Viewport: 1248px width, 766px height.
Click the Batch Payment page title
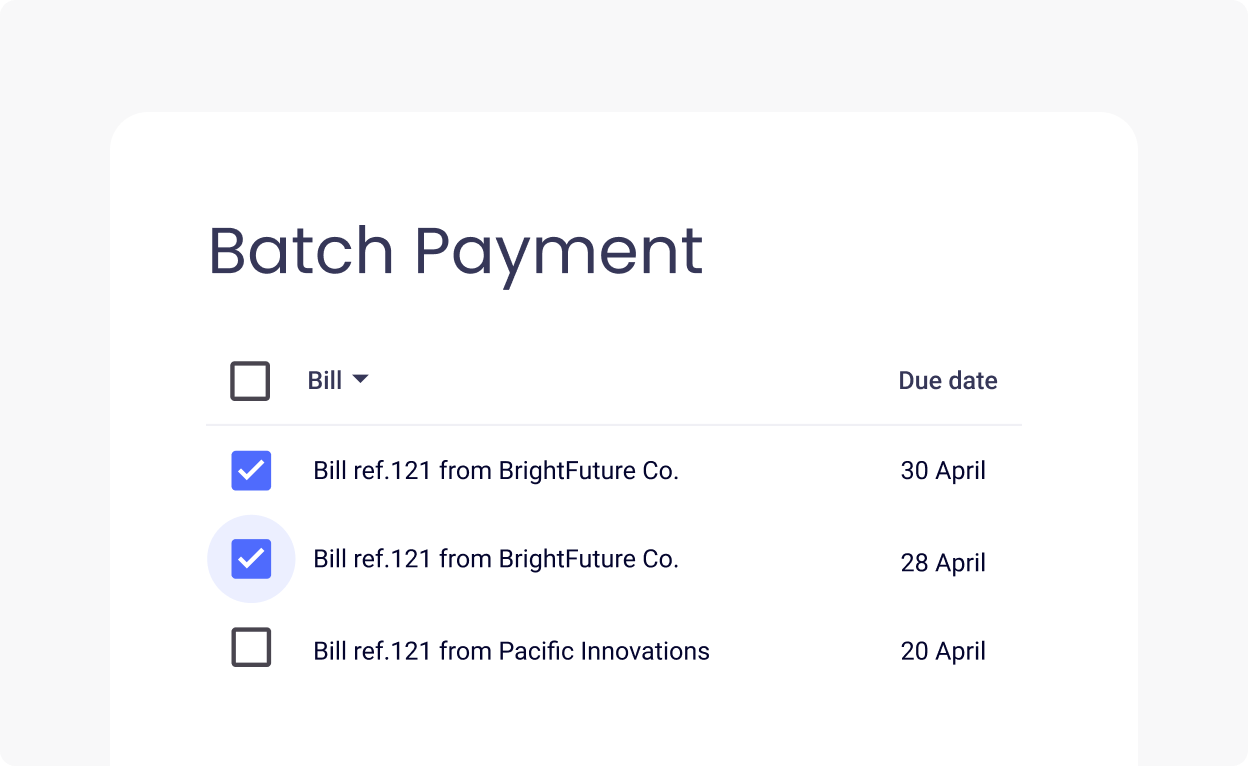click(455, 250)
